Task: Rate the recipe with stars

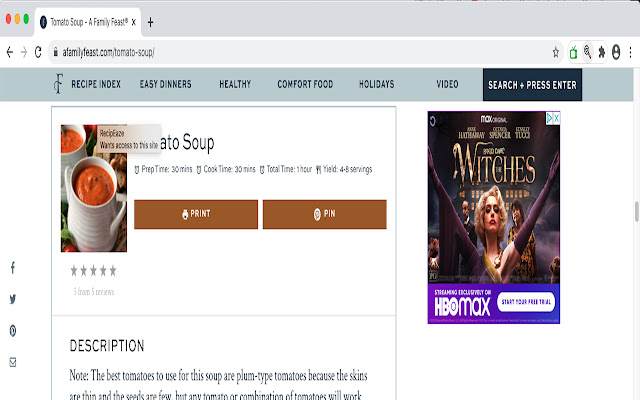Action: [93, 271]
